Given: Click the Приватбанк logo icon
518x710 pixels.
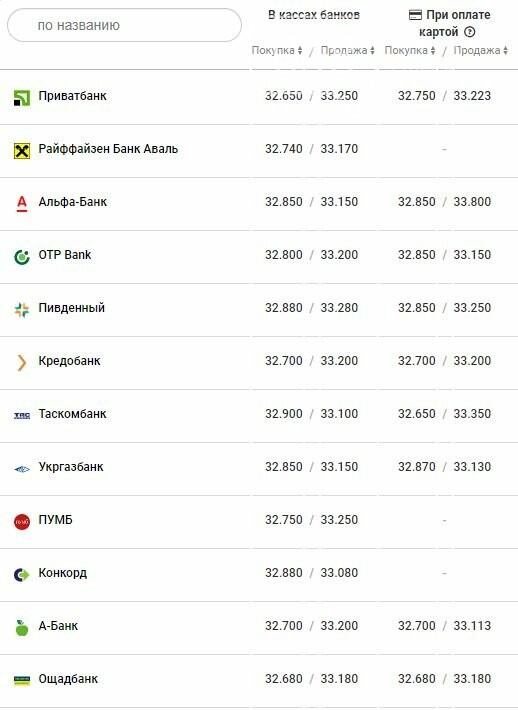Looking at the screenshot, I should point(22,98).
